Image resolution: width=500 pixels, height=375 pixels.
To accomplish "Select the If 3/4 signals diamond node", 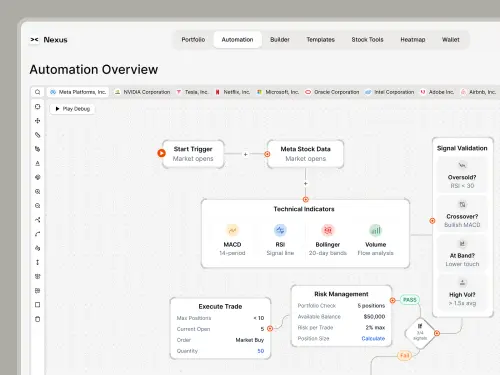I will pos(420,333).
